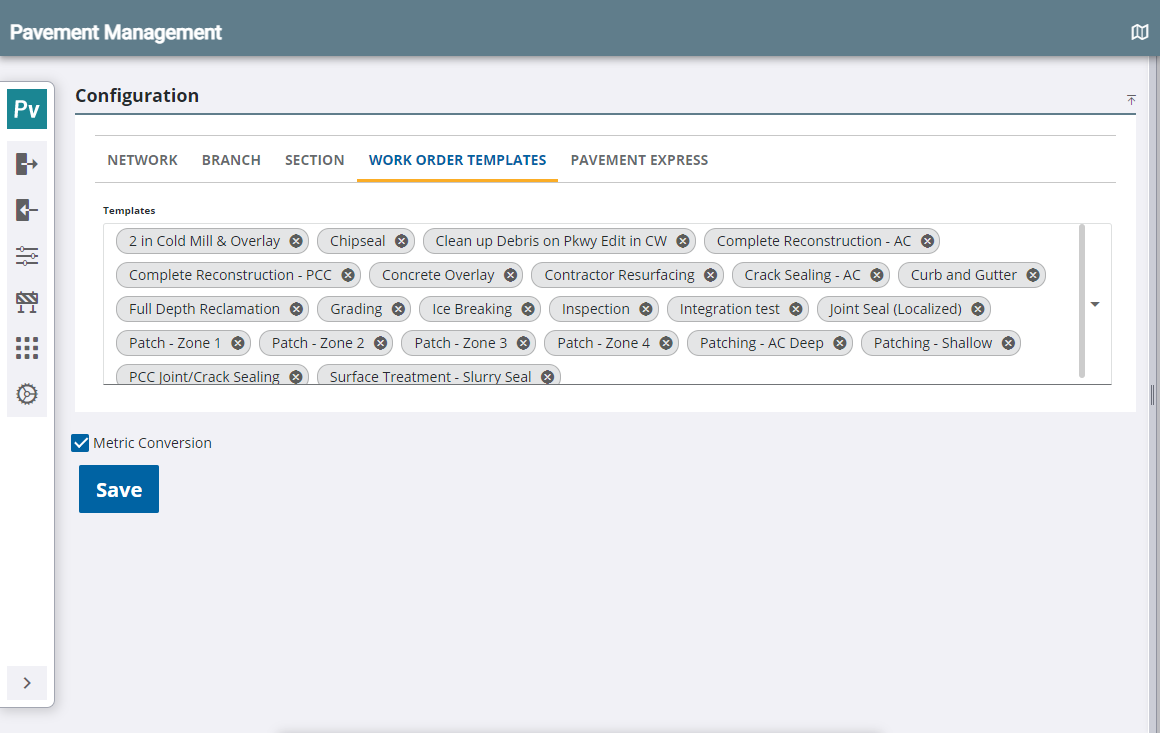Viewport: 1160px width, 733px height.
Task: Collapse the Configuration panel with the arrow
Action: click(x=1131, y=100)
